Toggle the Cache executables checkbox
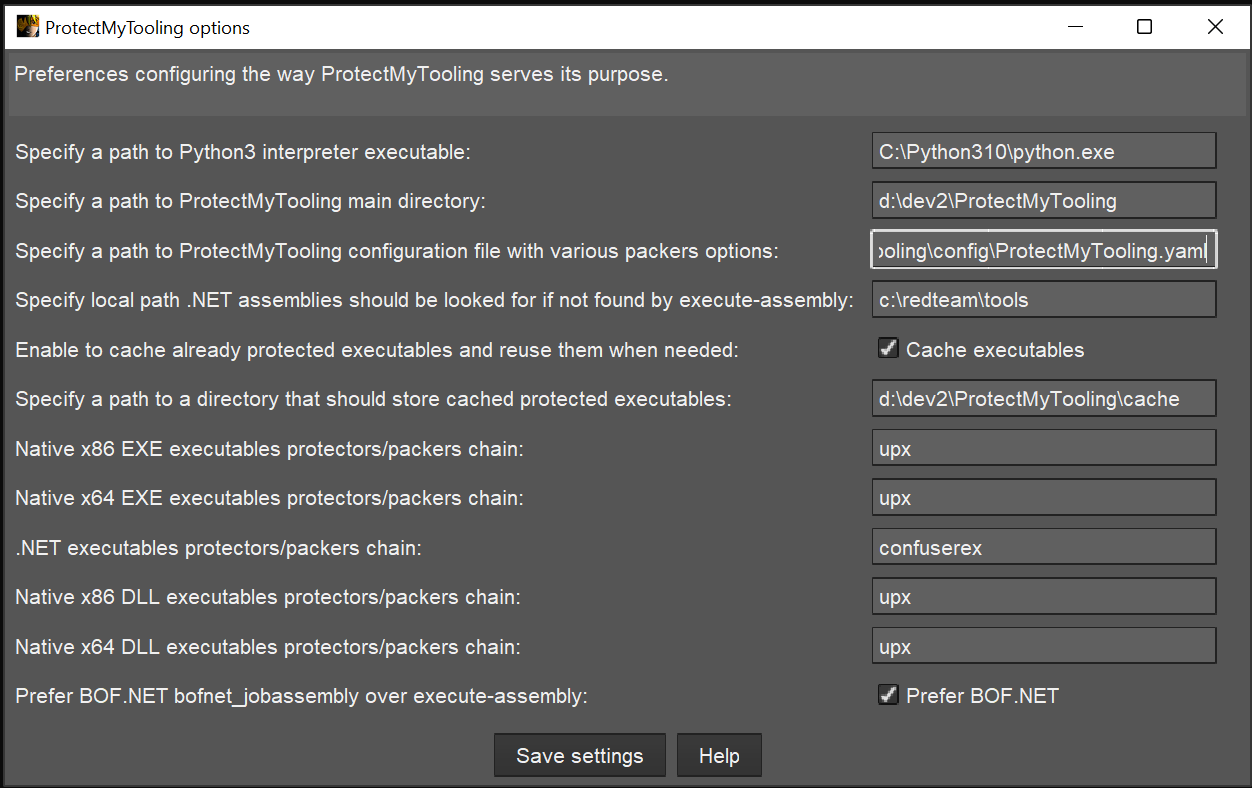 tap(888, 349)
